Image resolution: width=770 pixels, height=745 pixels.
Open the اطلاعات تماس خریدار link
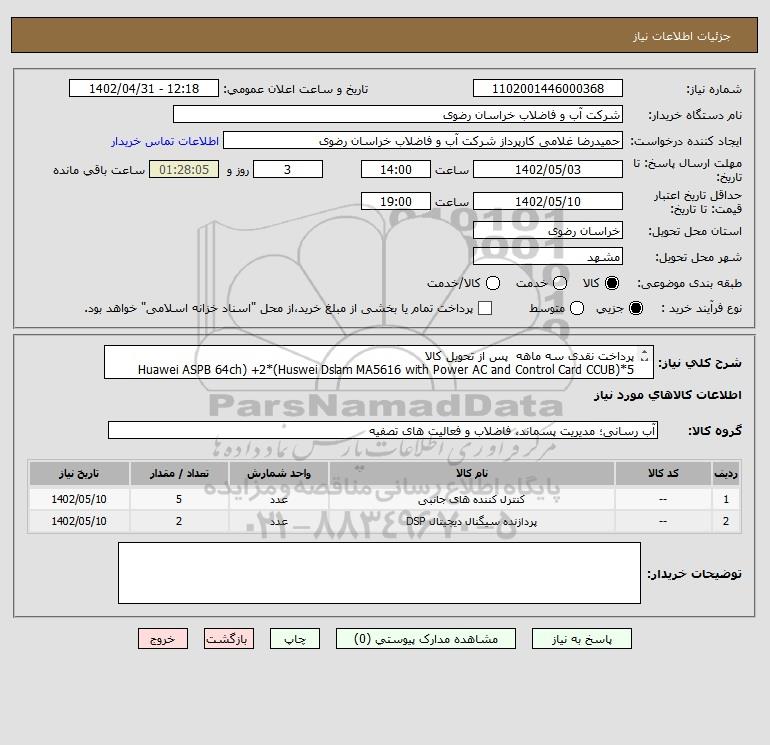tap(165, 141)
